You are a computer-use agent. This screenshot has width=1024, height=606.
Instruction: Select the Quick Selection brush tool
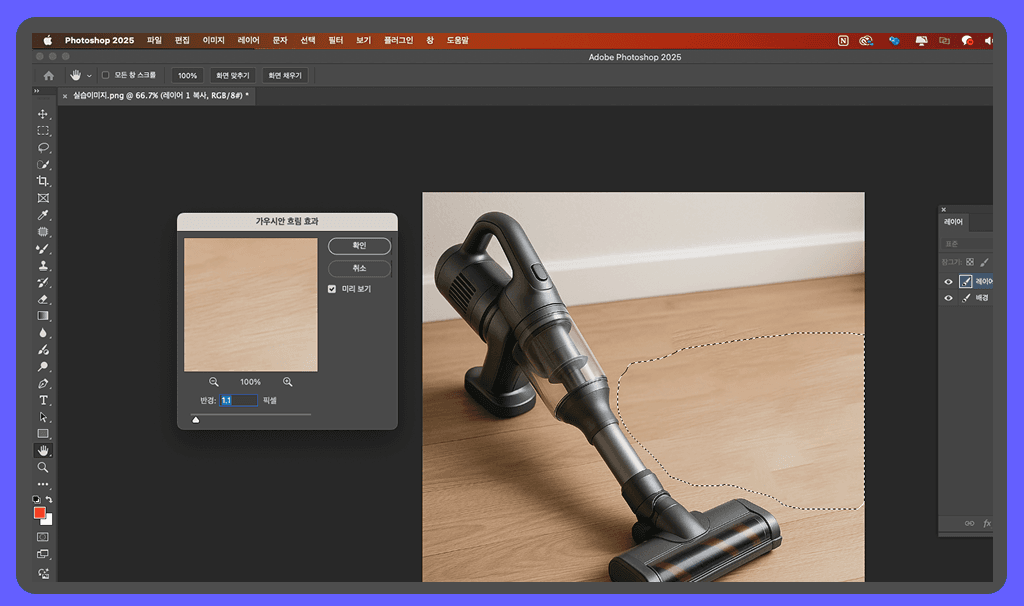43,165
